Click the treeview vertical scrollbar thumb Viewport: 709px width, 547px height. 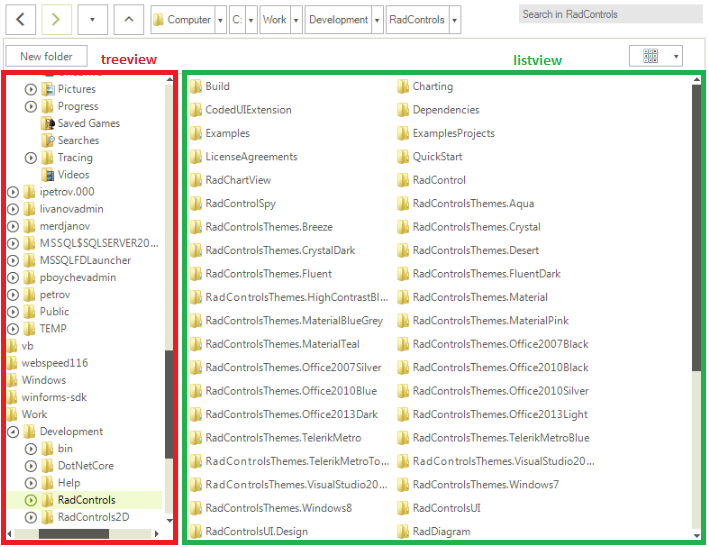click(169, 405)
